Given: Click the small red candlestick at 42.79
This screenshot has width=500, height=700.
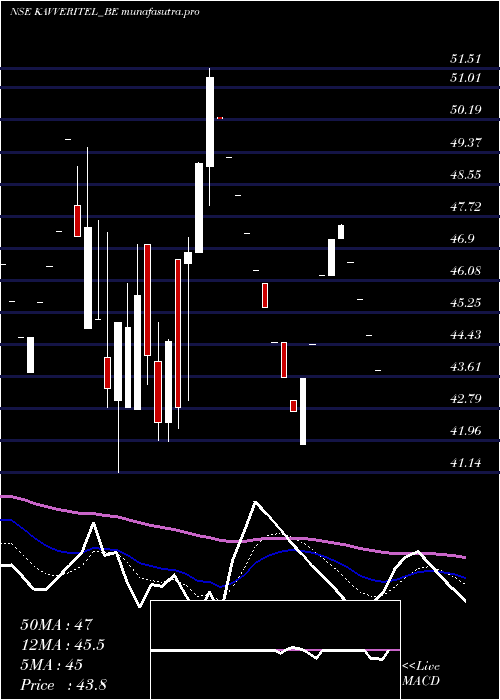Looking at the screenshot, I should [293, 406].
